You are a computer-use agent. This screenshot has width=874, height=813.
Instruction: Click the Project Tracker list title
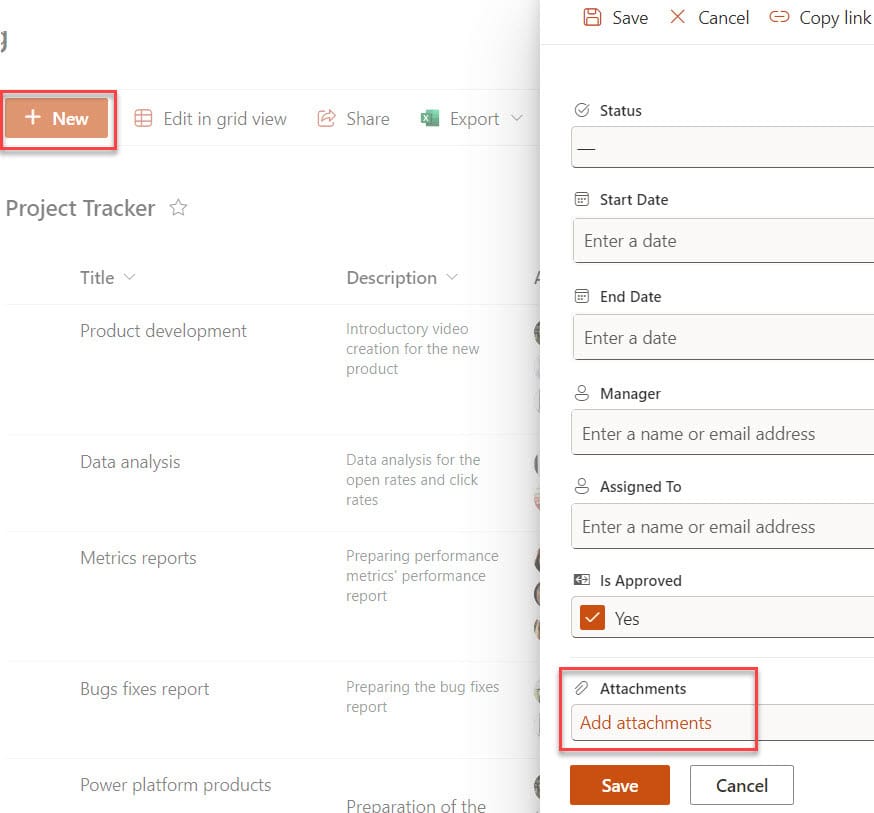[80, 208]
